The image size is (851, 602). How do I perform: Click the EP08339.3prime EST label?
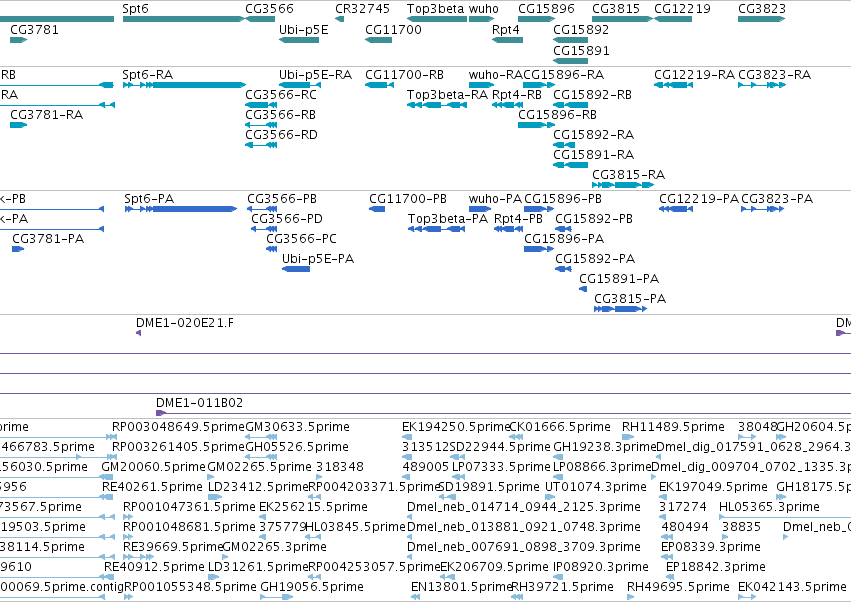click(x=711, y=547)
